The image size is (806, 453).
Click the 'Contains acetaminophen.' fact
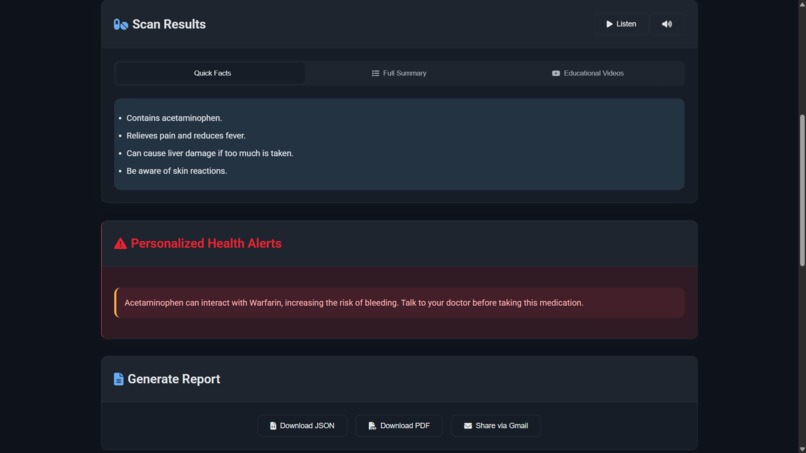coord(174,118)
